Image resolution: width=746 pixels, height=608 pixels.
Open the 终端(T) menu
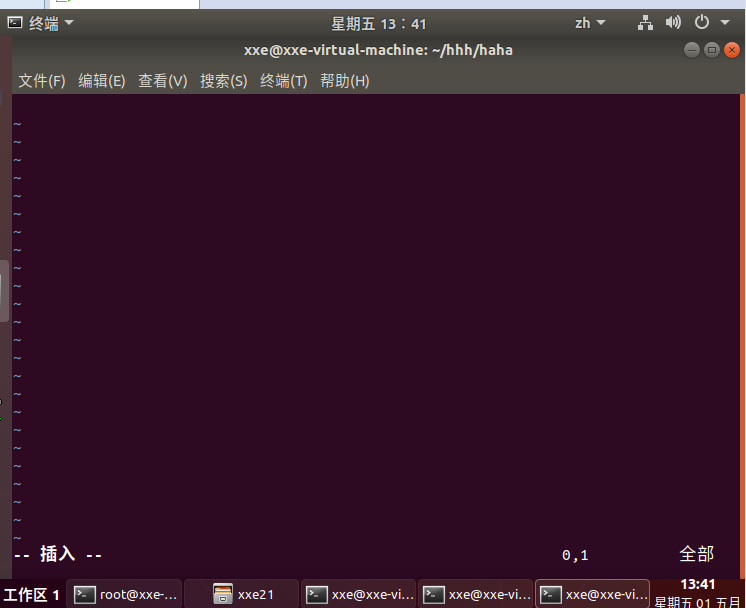point(284,81)
